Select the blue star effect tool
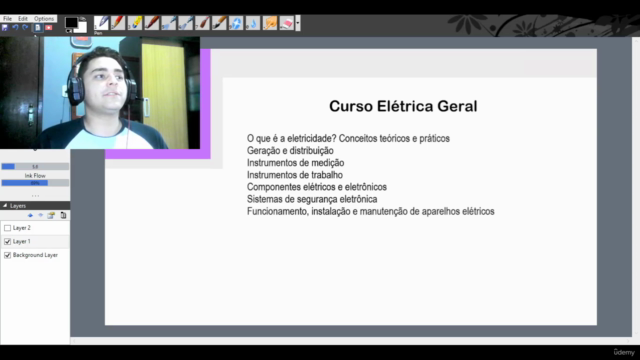The width and height of the screenshot is (640, 360). 236,23
